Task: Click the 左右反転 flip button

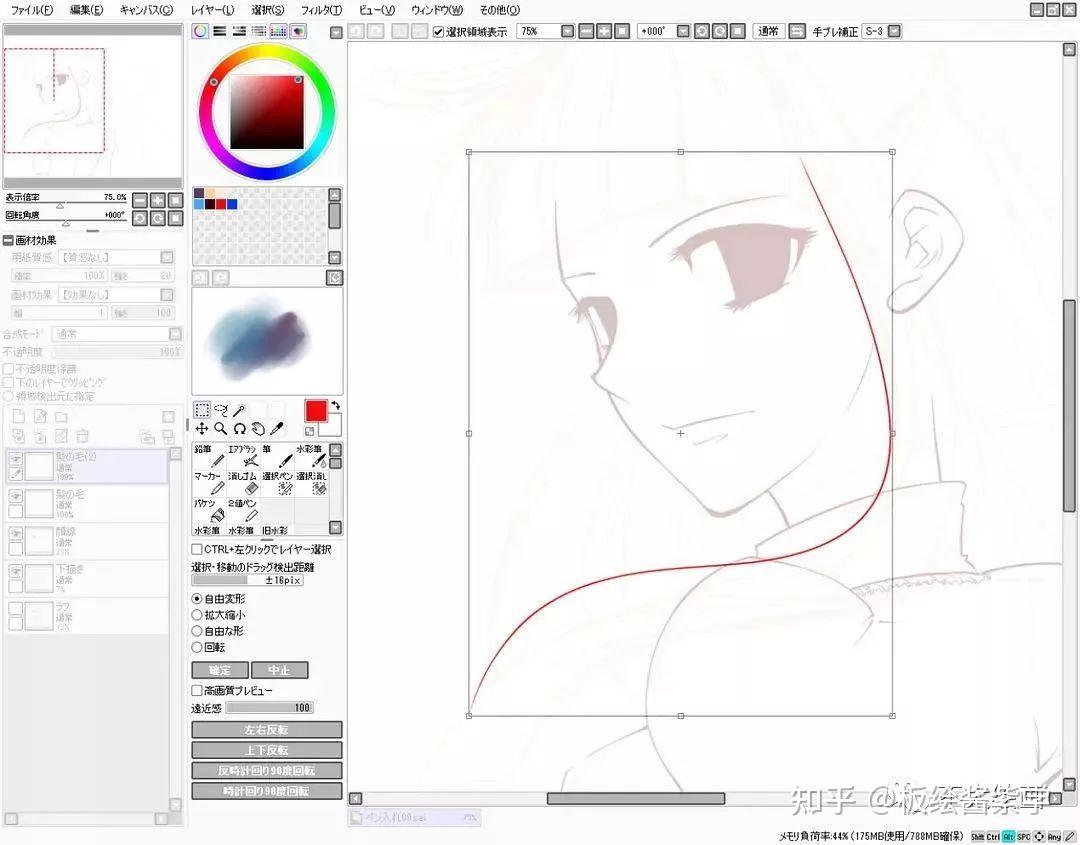Action: coord(267,730)
